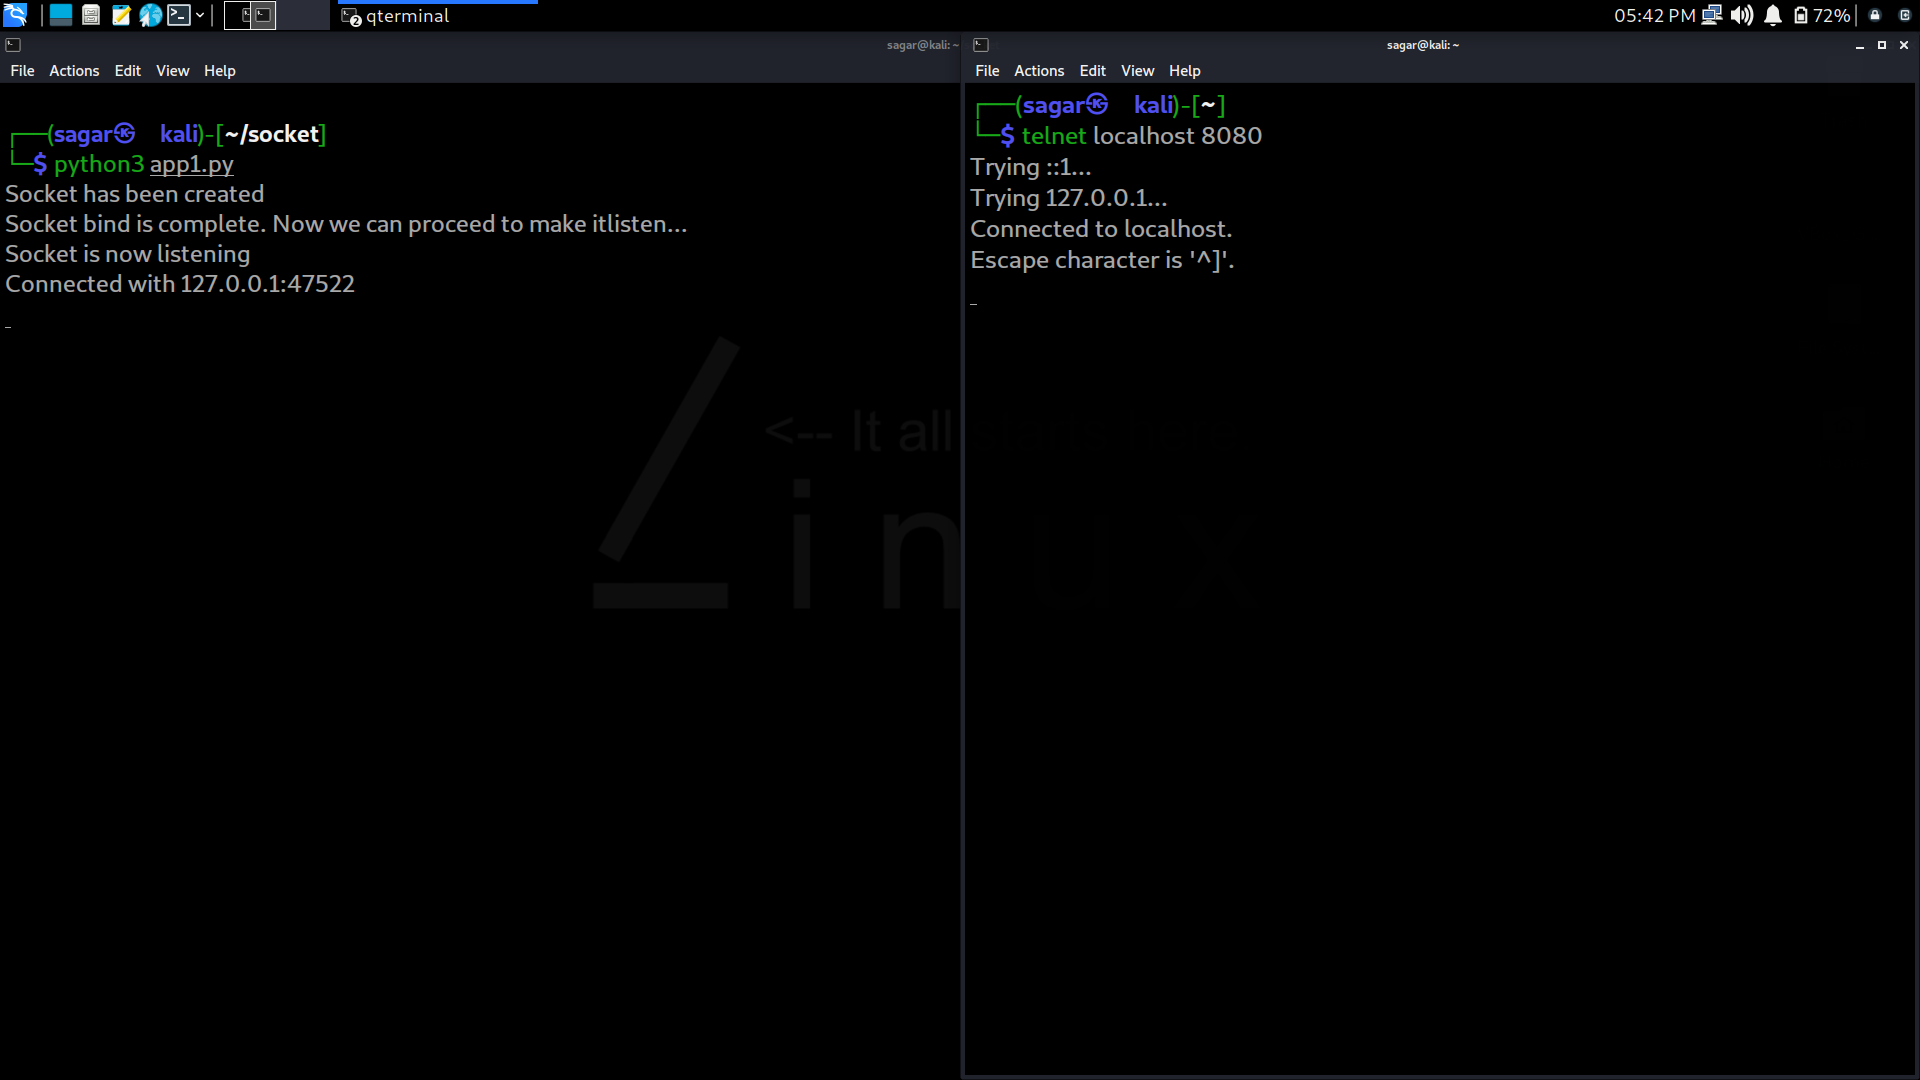1920x1080 pixels.
Task: Open the volume speaker tray icon
Action: [1742, 15]
